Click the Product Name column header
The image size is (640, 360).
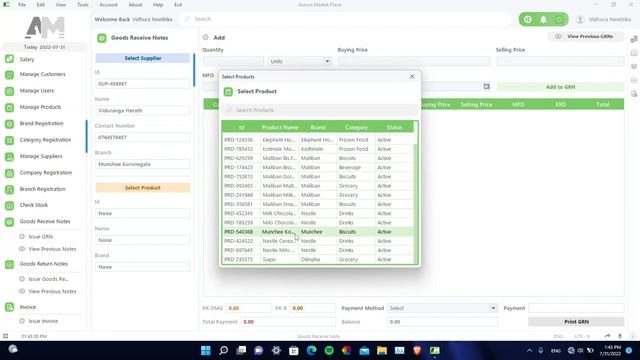[x=280, y=127]
